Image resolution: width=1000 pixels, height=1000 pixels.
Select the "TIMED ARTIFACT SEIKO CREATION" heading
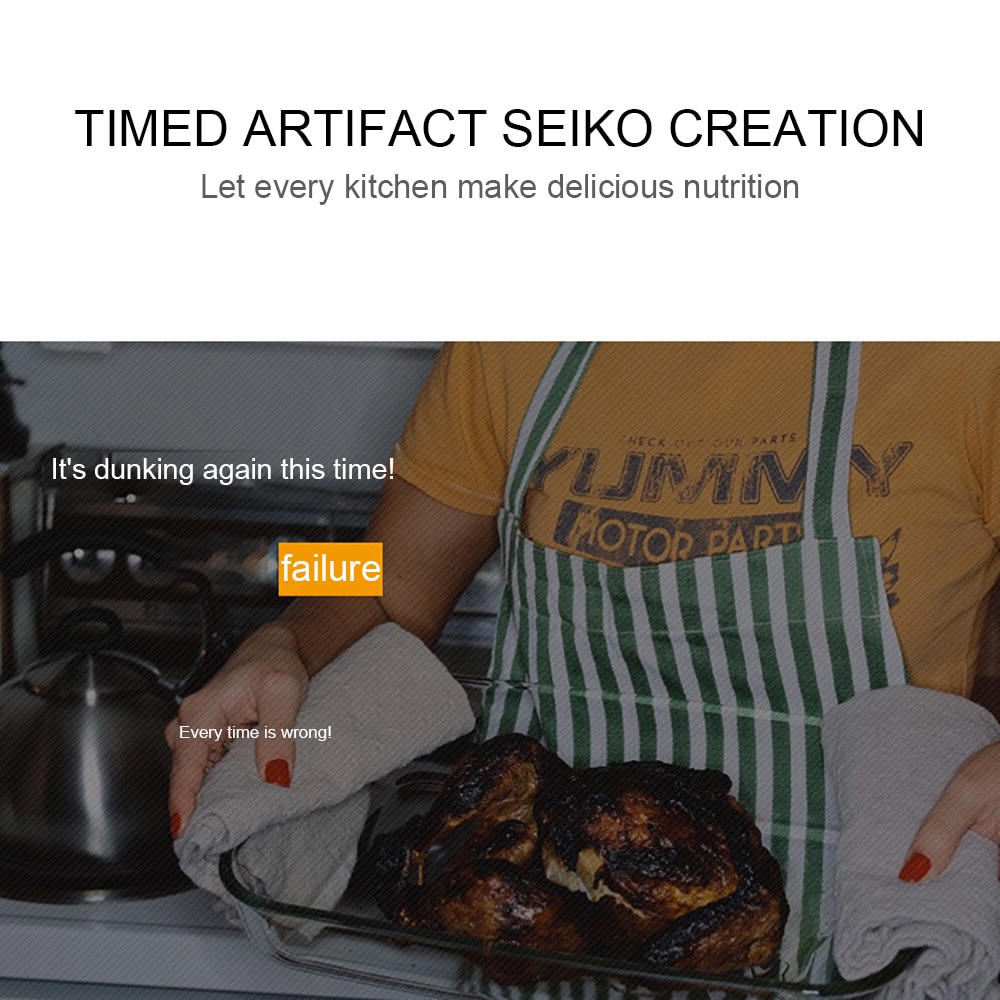(x=499, y=128)
